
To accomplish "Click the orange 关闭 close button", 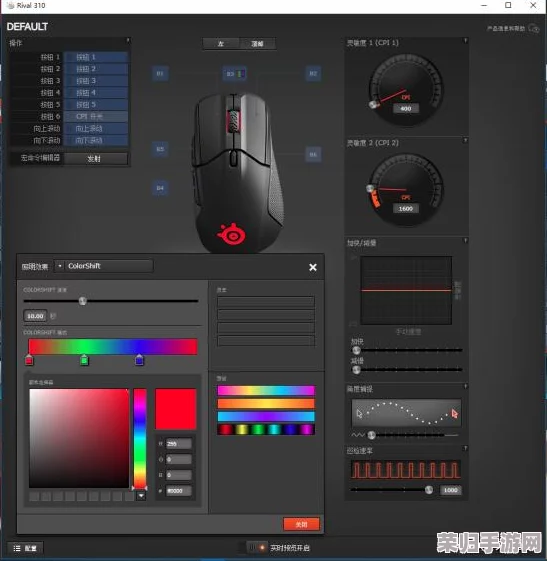I will (x=301, y=525).
